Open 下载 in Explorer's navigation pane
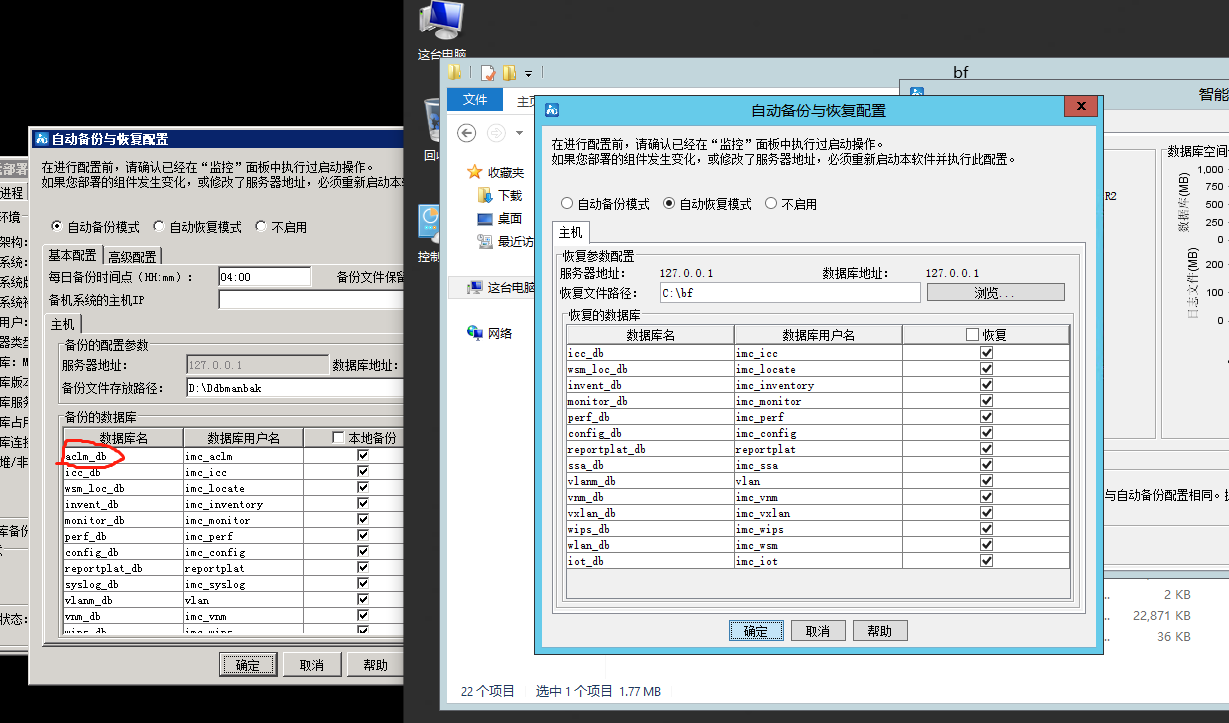Image resolution: width=1229 pixels, height=723 pixels. tap(500, 195)
